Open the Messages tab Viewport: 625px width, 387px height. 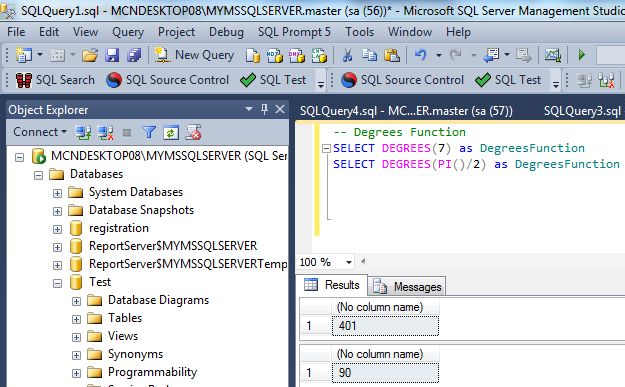tap(407, 286)
